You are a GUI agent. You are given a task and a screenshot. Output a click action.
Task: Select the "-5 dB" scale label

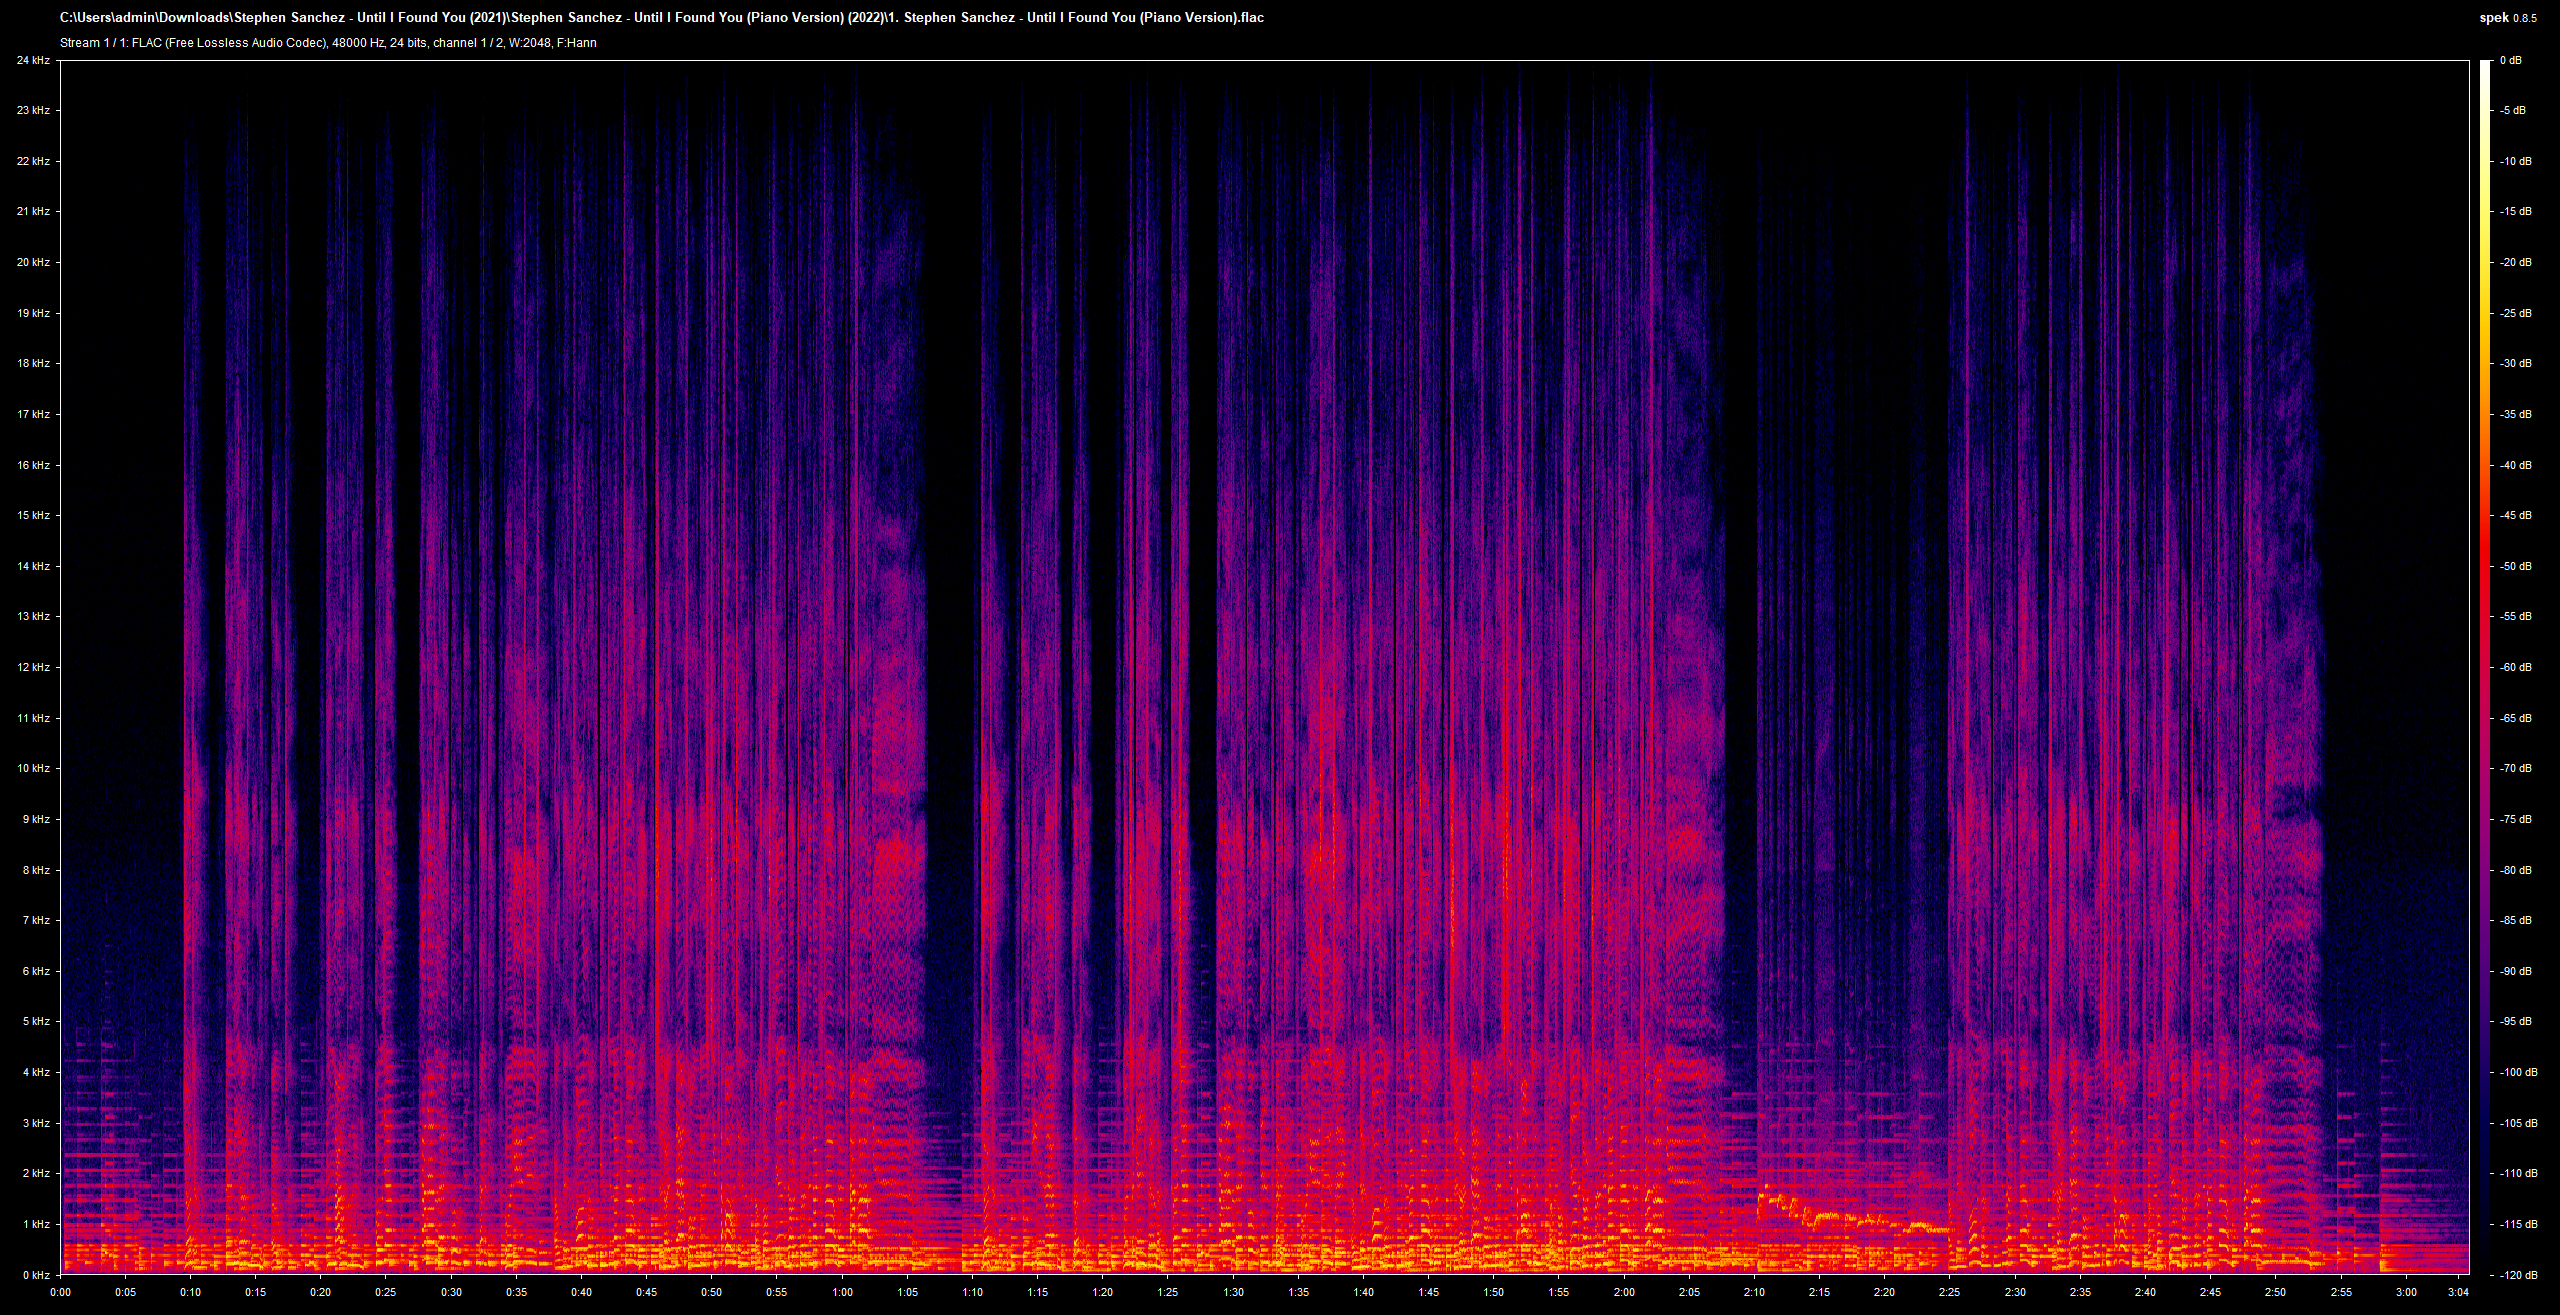click(x=2512, y=111)
